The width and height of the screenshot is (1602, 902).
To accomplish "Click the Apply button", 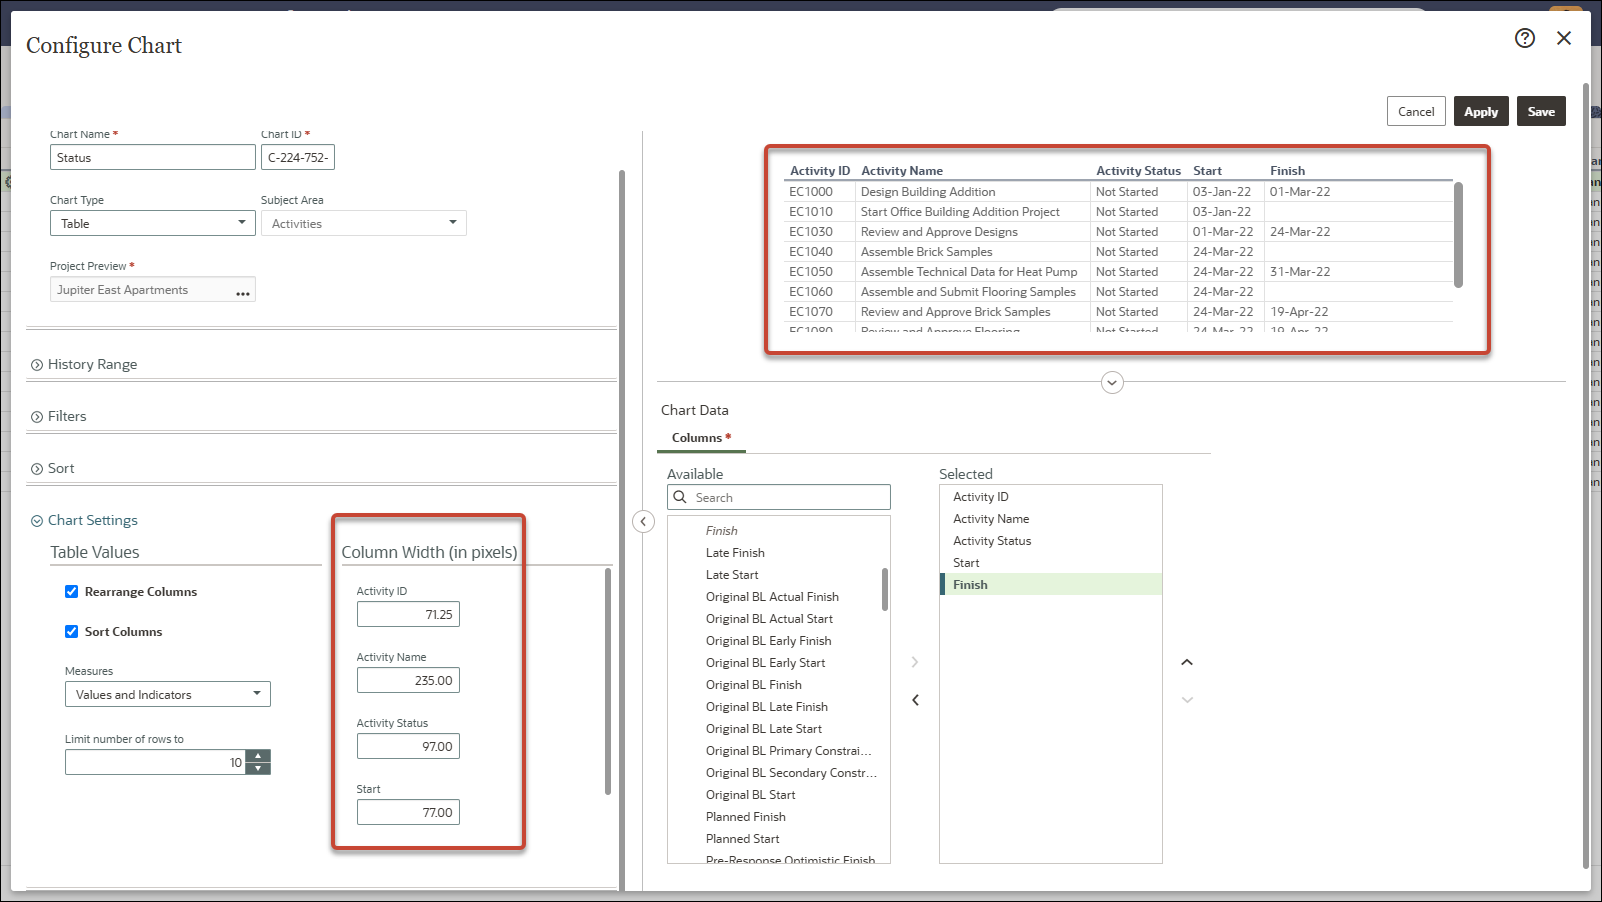I will [x=1481, y=111].
